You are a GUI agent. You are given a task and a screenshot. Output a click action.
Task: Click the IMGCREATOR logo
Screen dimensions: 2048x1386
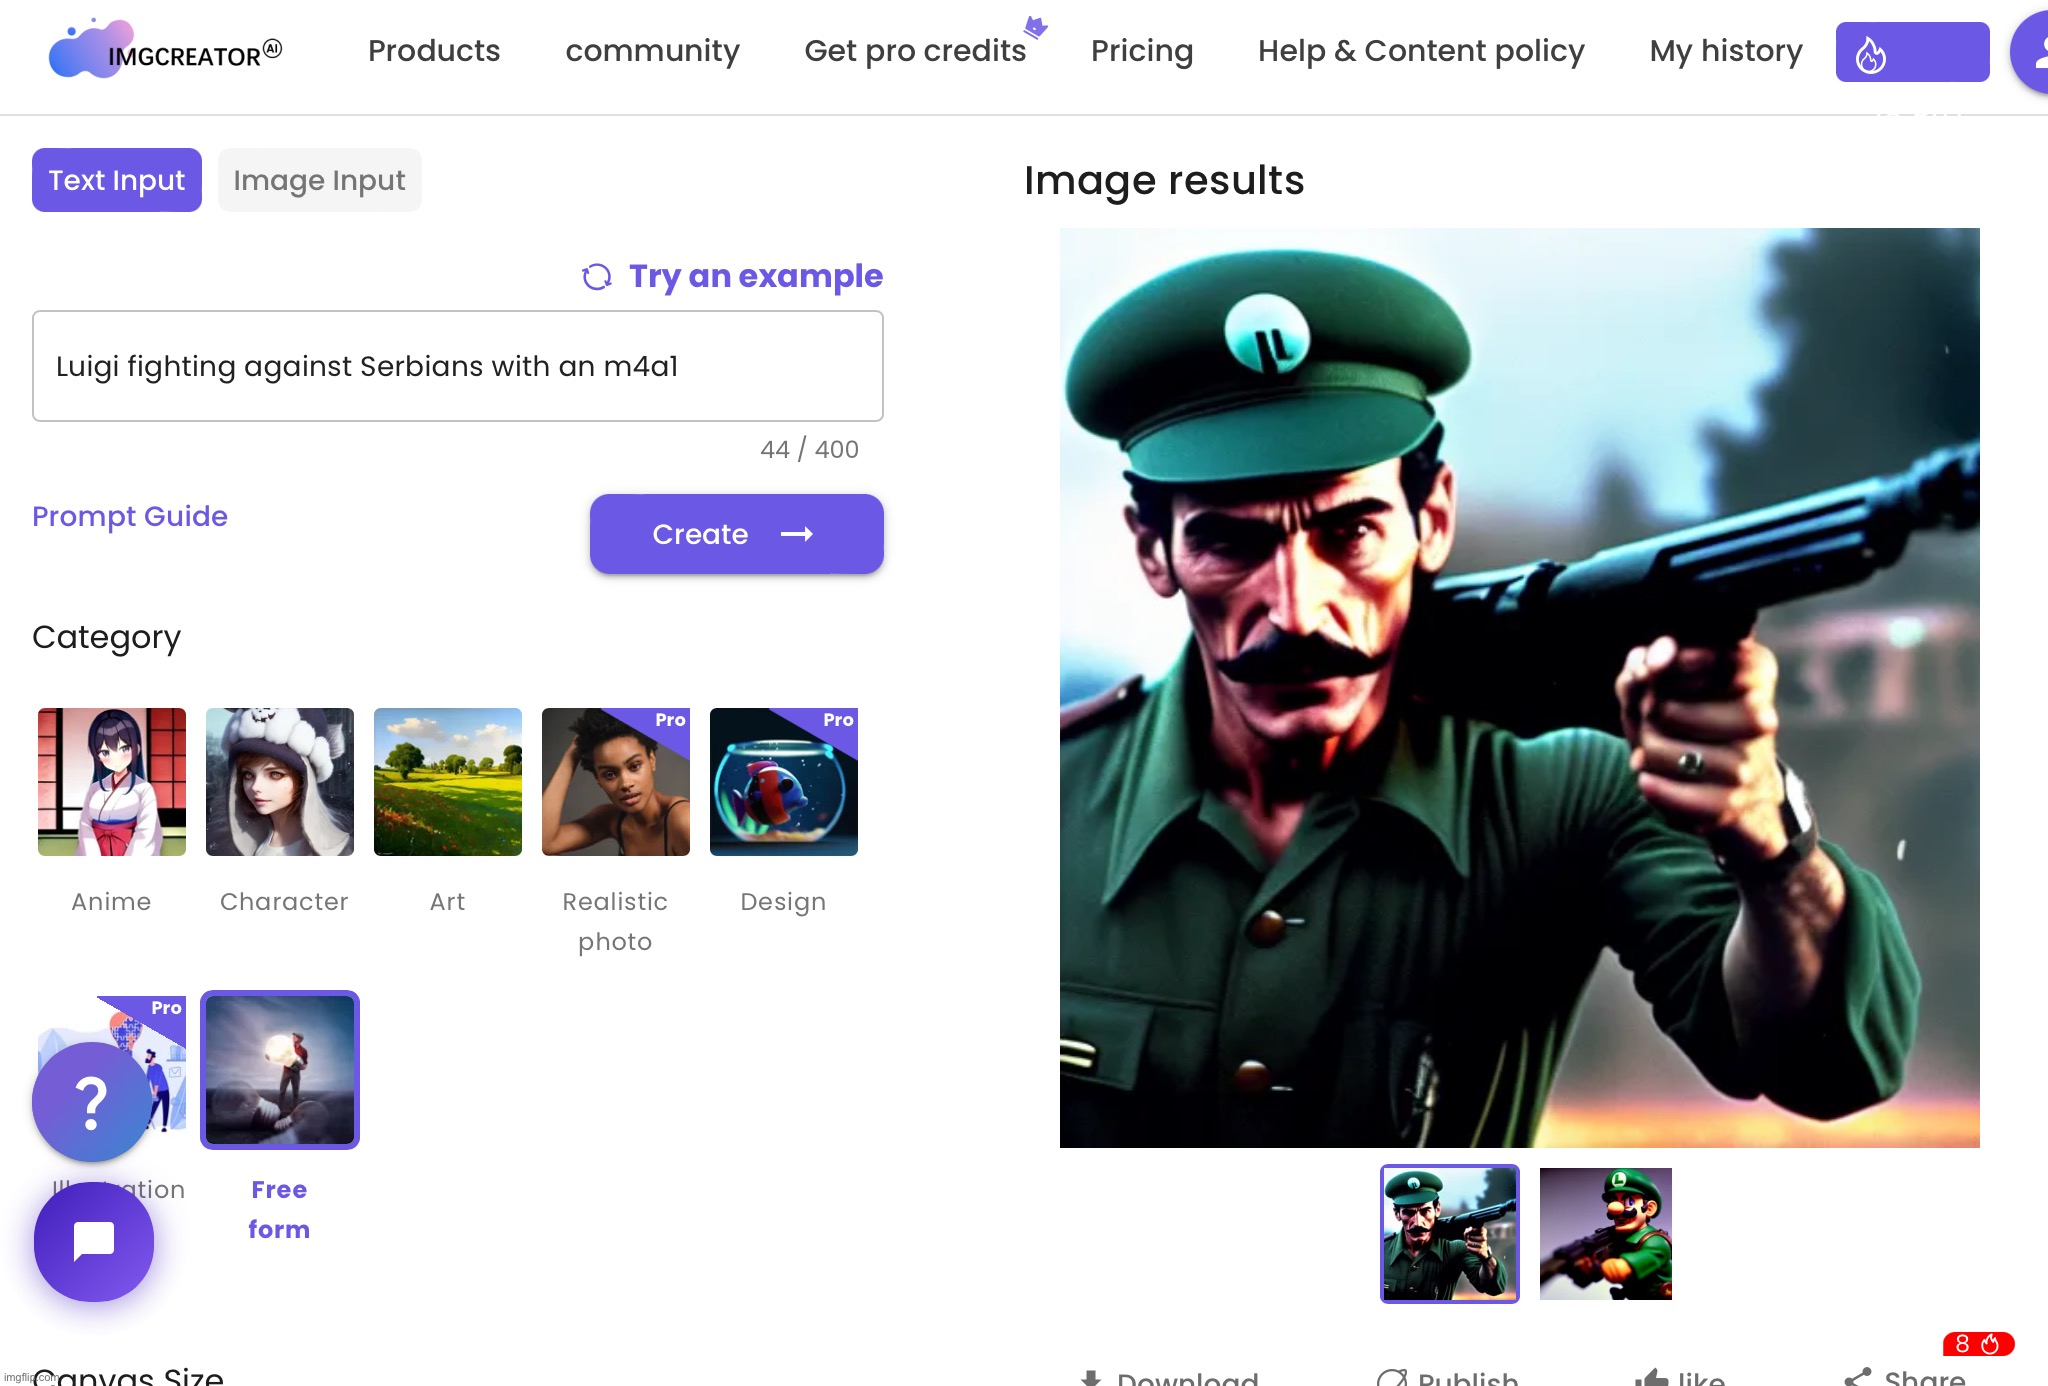165,50
